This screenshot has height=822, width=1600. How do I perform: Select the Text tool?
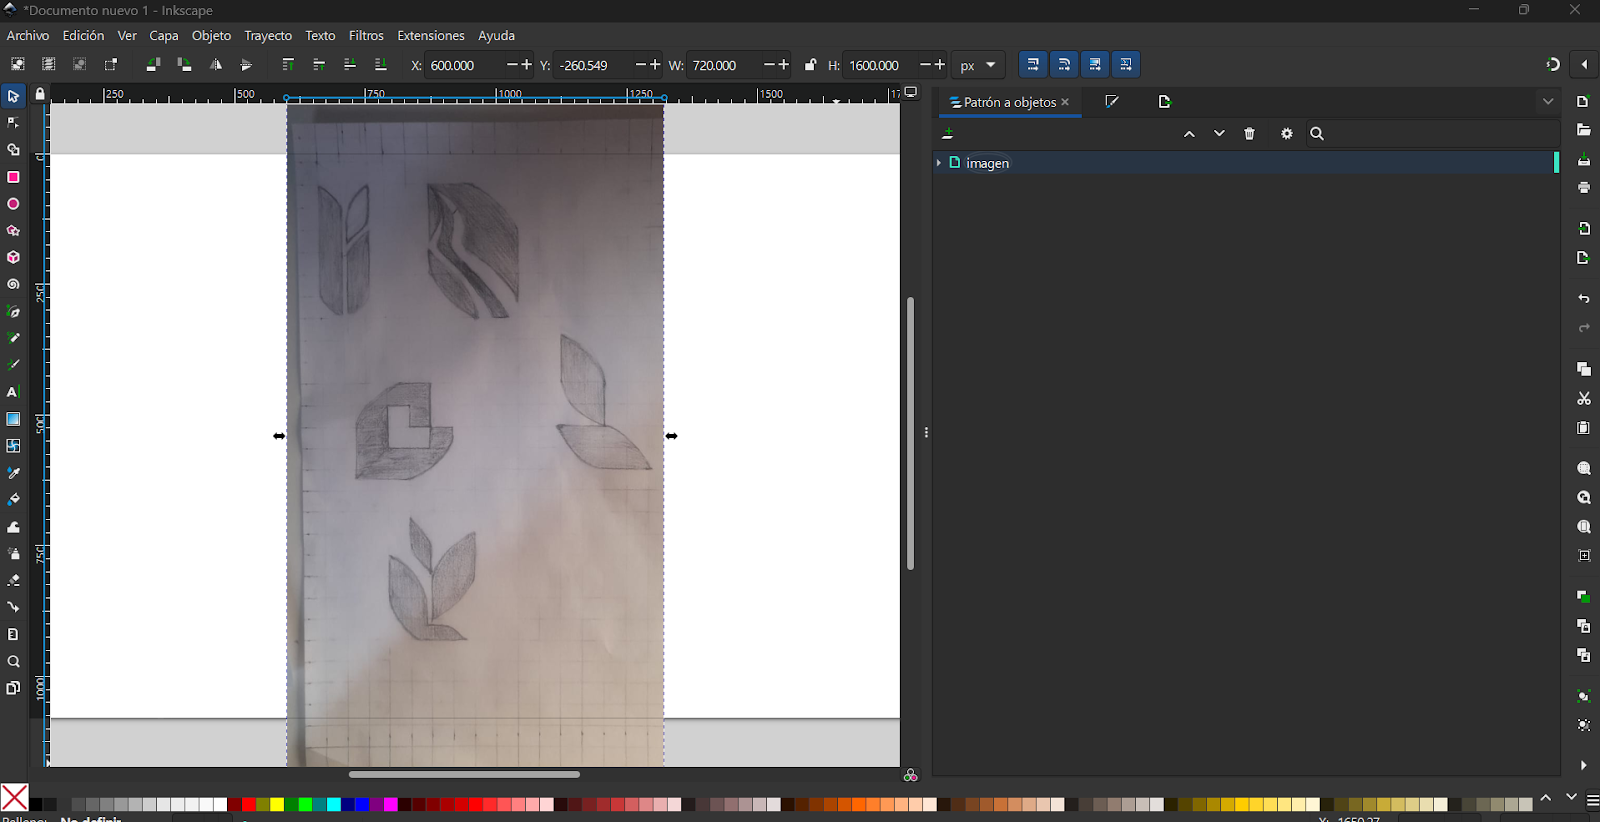(x=13, y=392)
